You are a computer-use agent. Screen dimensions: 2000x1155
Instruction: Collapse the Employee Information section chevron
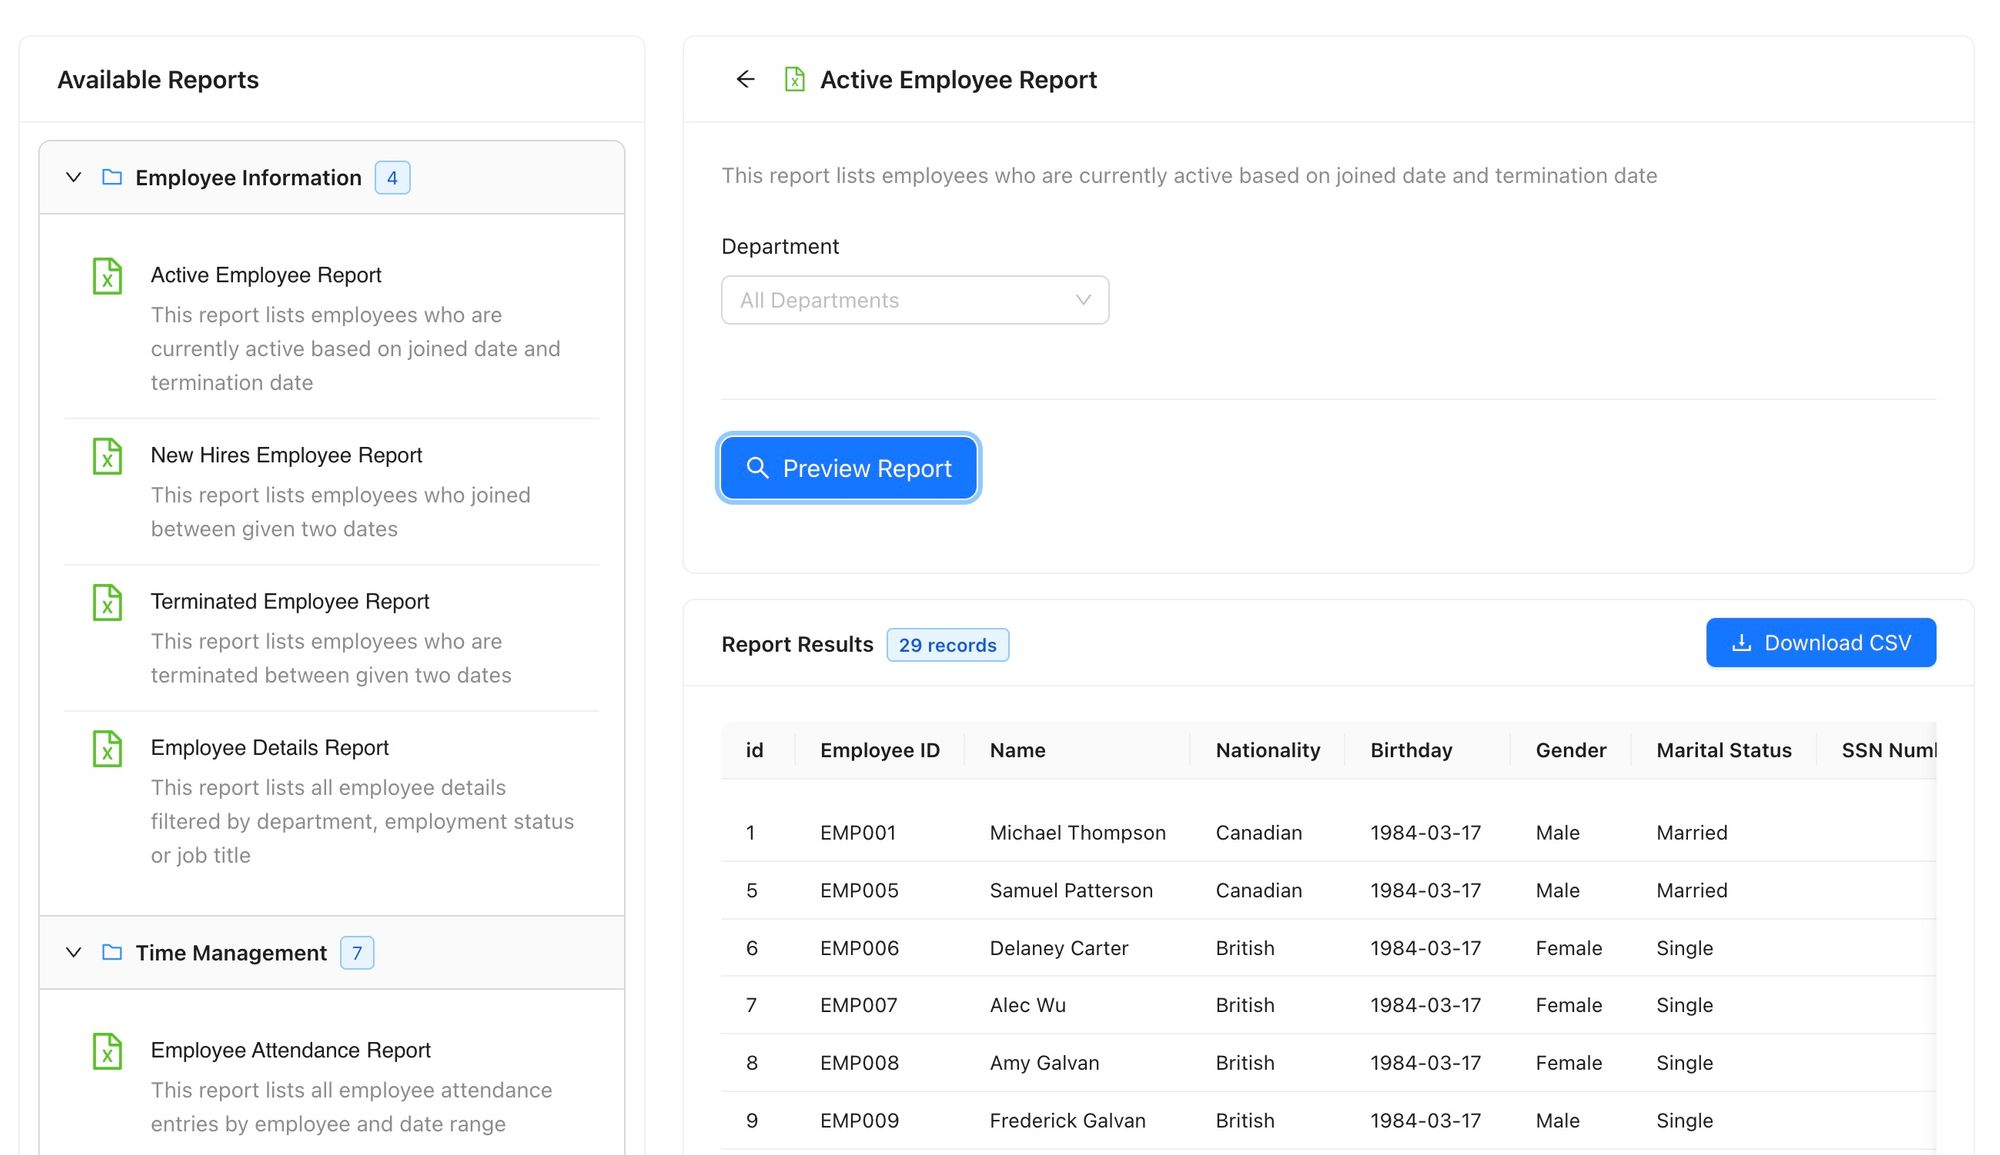[73, 177]
